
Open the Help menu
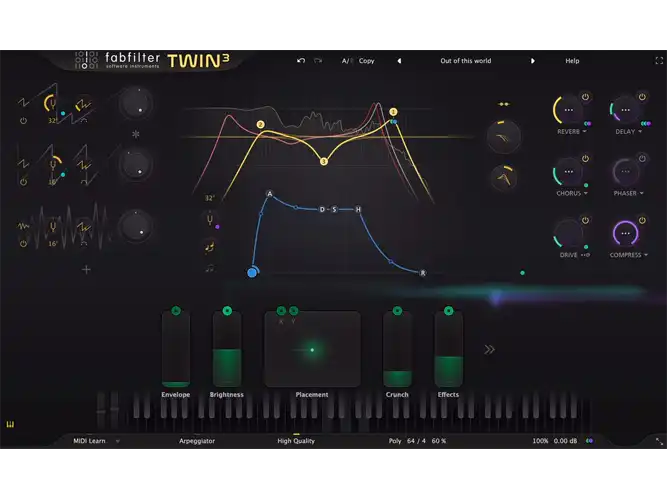(x=572, y=61)
